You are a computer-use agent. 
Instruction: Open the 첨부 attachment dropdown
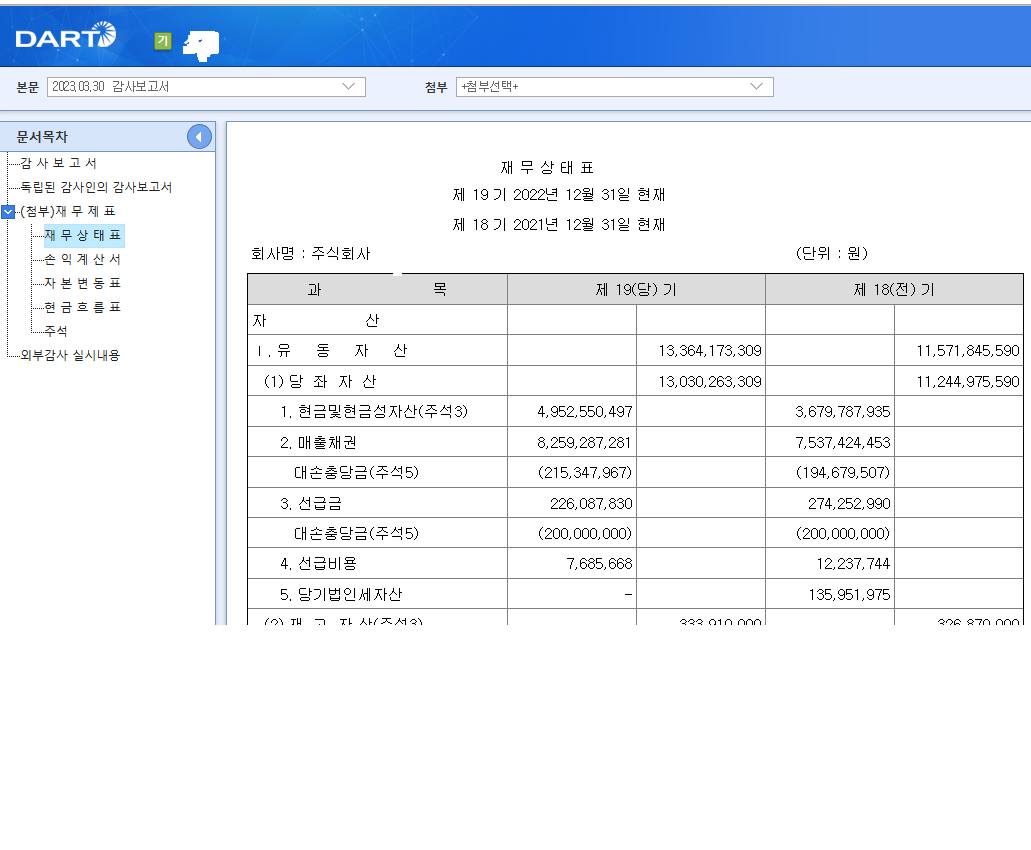click(615, 87)
